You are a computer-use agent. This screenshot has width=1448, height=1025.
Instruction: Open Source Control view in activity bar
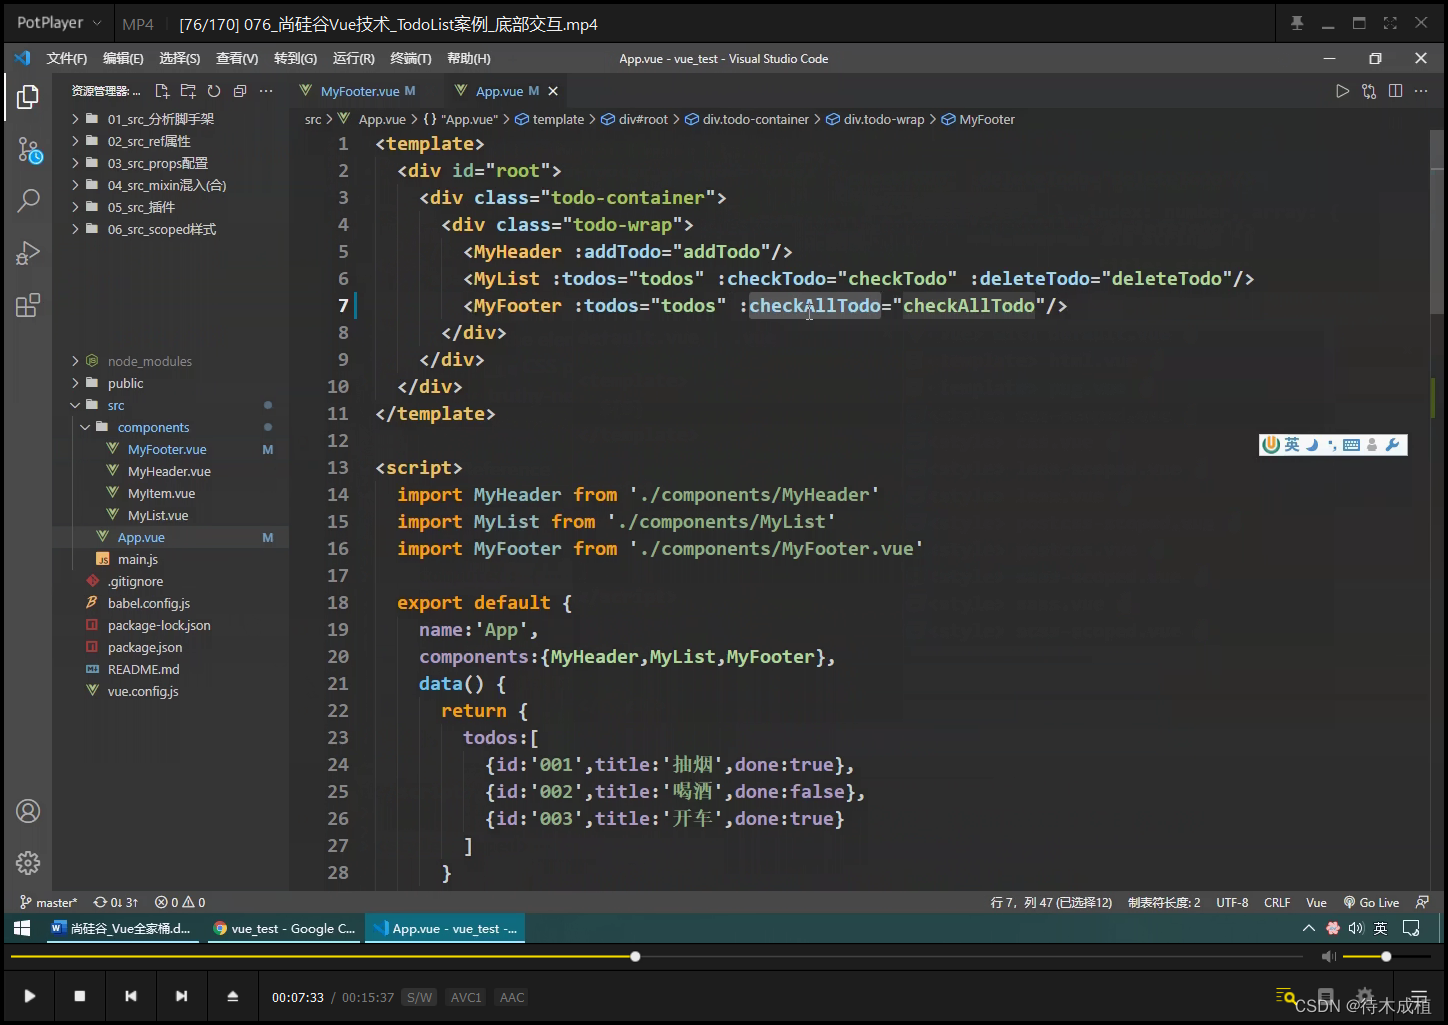pyautogui.click(x=28, y=151)
